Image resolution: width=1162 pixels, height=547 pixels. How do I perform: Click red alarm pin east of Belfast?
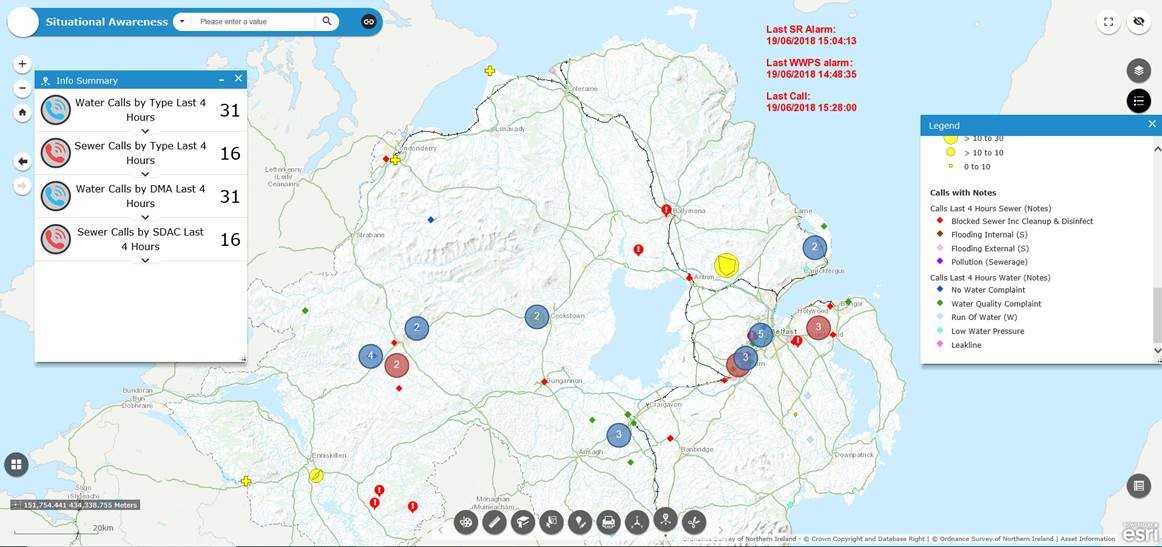[797, 341]
